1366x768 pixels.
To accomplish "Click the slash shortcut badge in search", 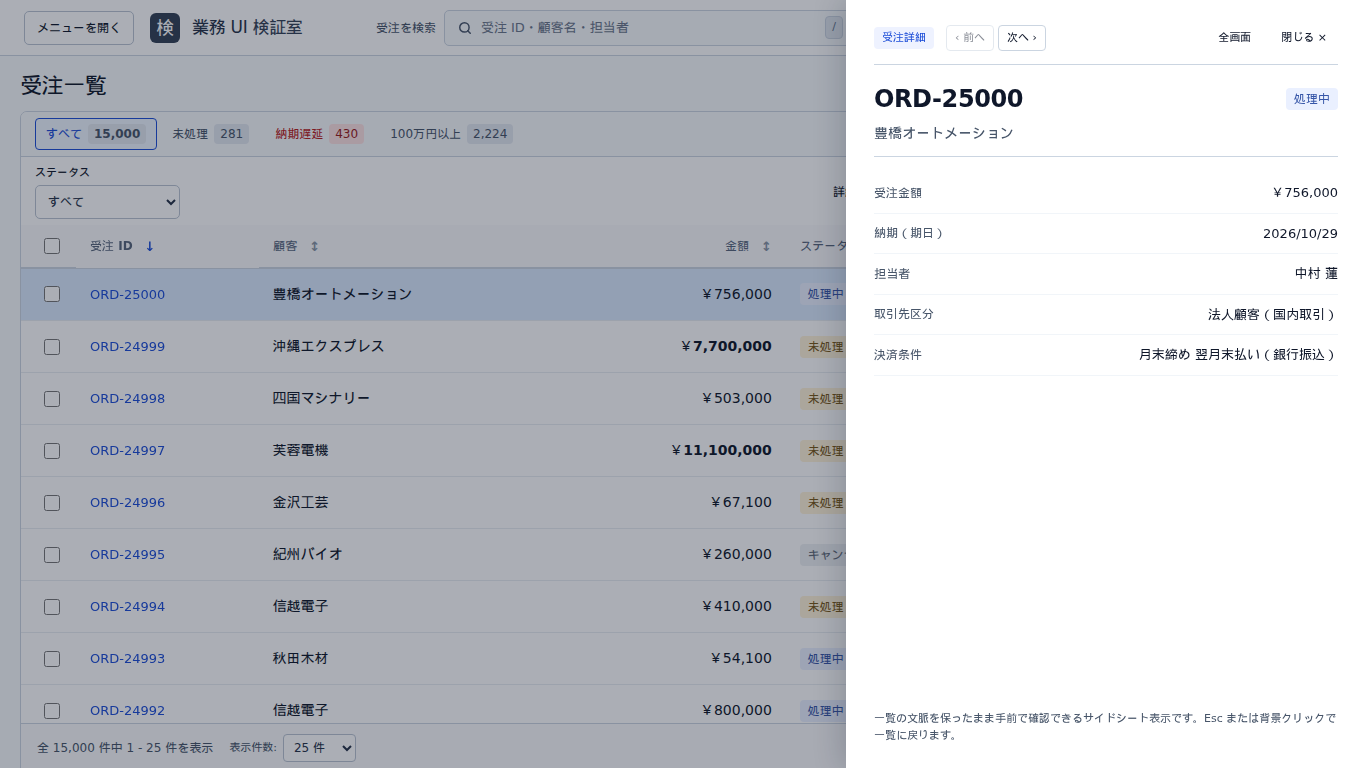I will [834, 28].
